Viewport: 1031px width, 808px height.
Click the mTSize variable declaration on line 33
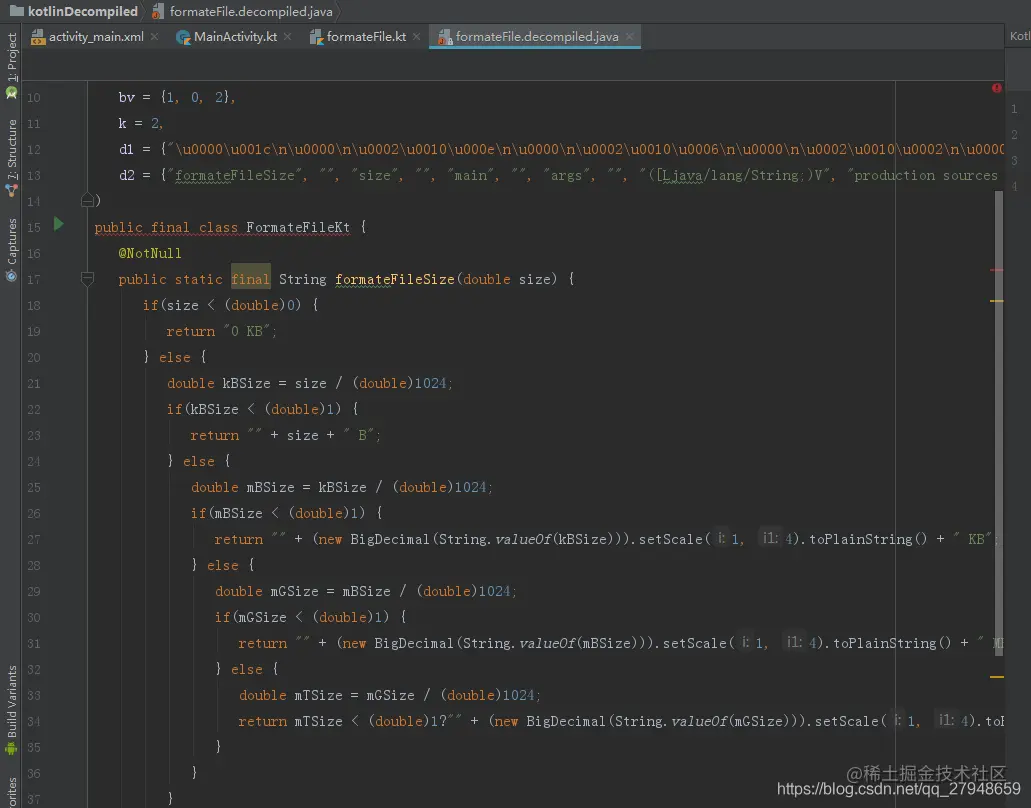(x=318, y=695)
